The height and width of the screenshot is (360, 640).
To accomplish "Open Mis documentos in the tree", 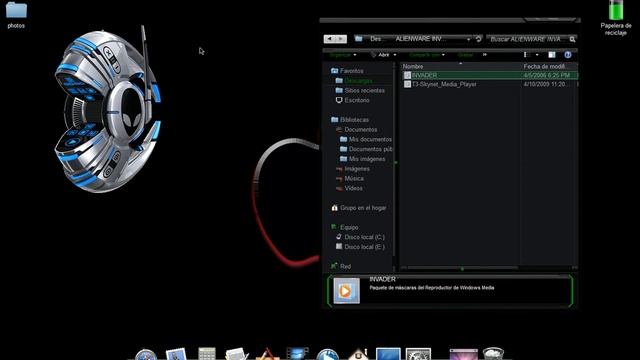I will point(366,139).
